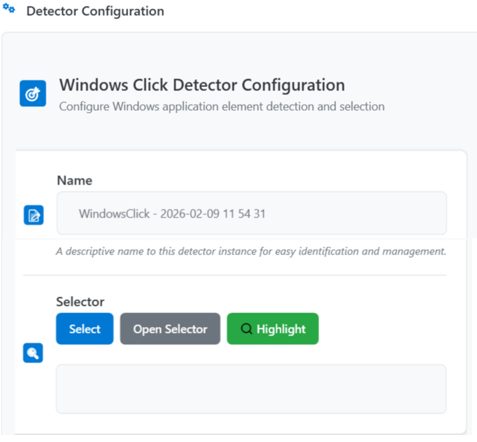Click the blue target icon next to title
This screenshot has width=477, height=442.
33,93
